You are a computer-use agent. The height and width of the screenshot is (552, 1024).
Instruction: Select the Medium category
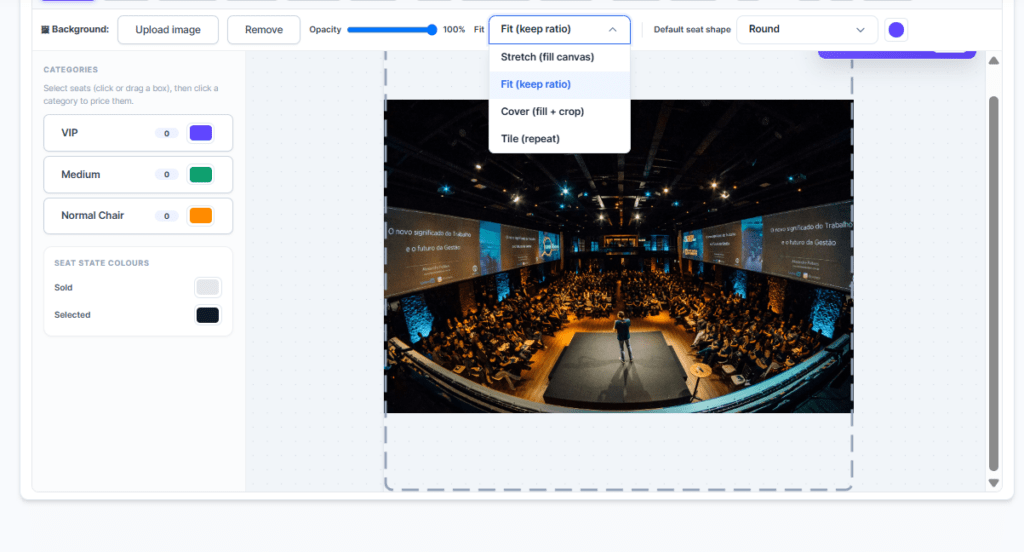[138, 174]
